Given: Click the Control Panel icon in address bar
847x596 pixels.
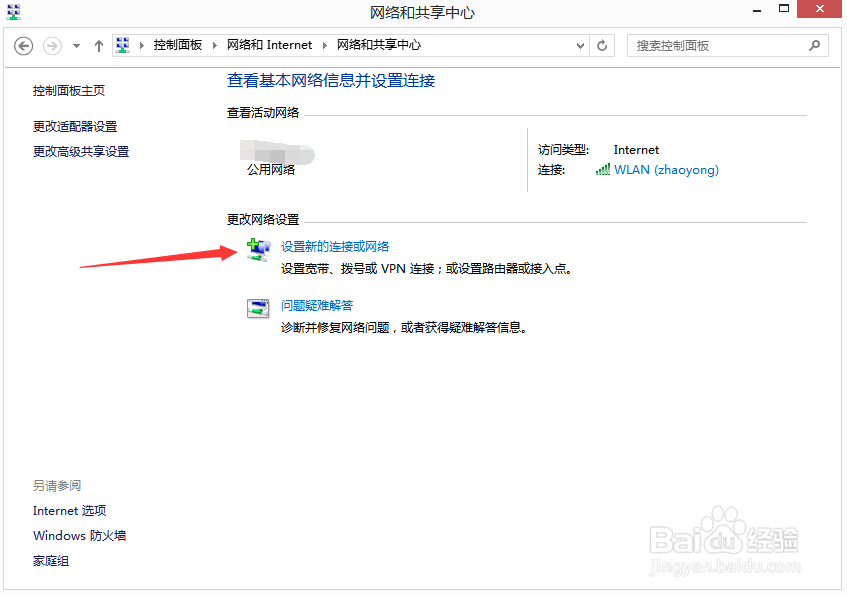Looking at the screenshot, I should [122, 45].
